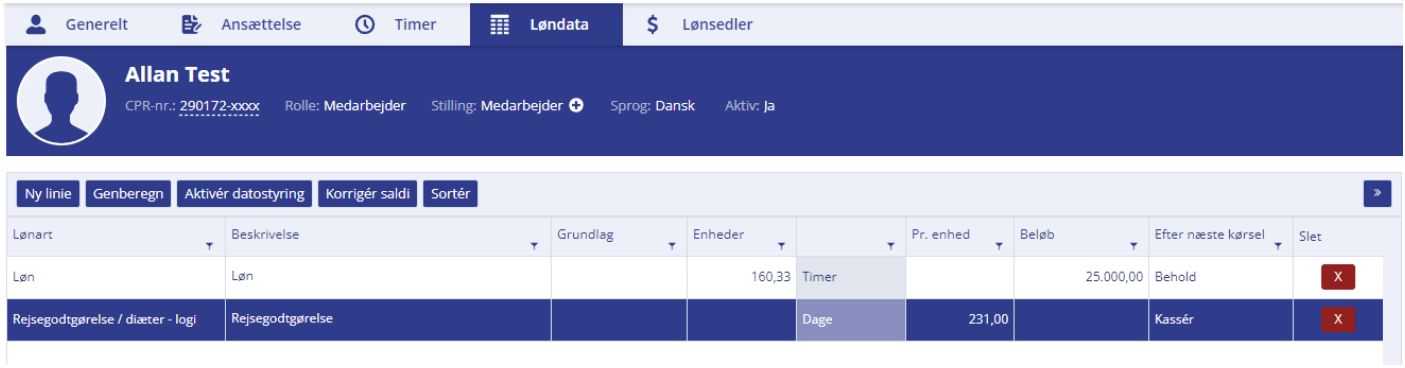Screen dimensions: 1405x368
Task: Open the Beskrivelse column filter icon
Action: coord(535,245)
